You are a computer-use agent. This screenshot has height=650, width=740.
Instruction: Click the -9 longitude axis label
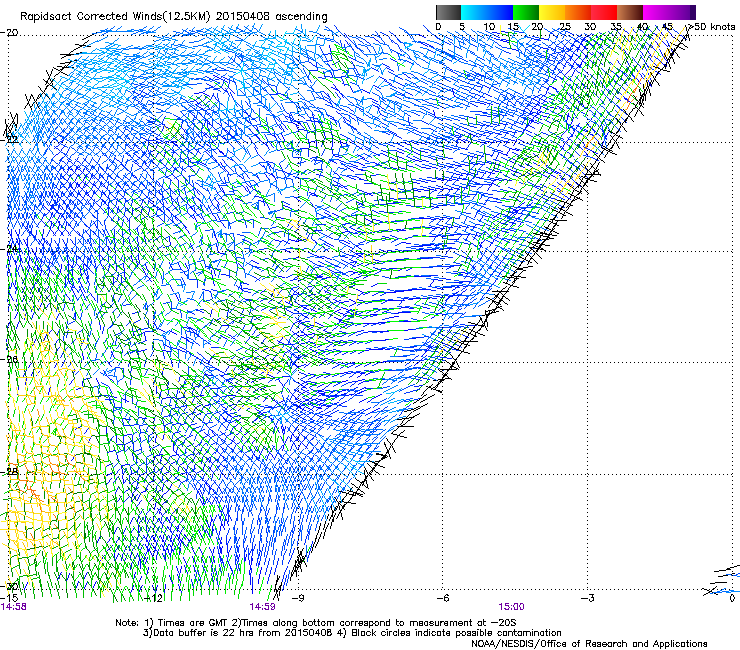pos(298,598)
